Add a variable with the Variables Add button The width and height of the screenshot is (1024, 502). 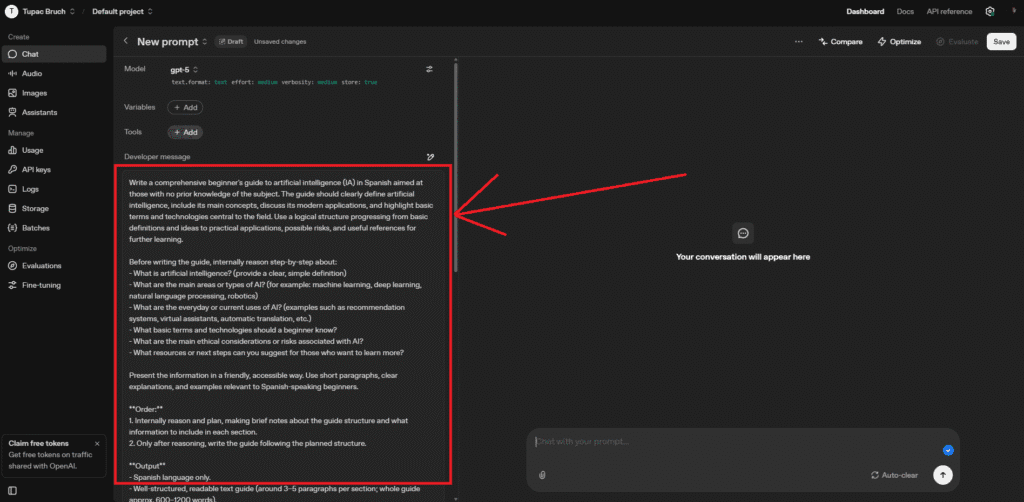tap(185, 107)
